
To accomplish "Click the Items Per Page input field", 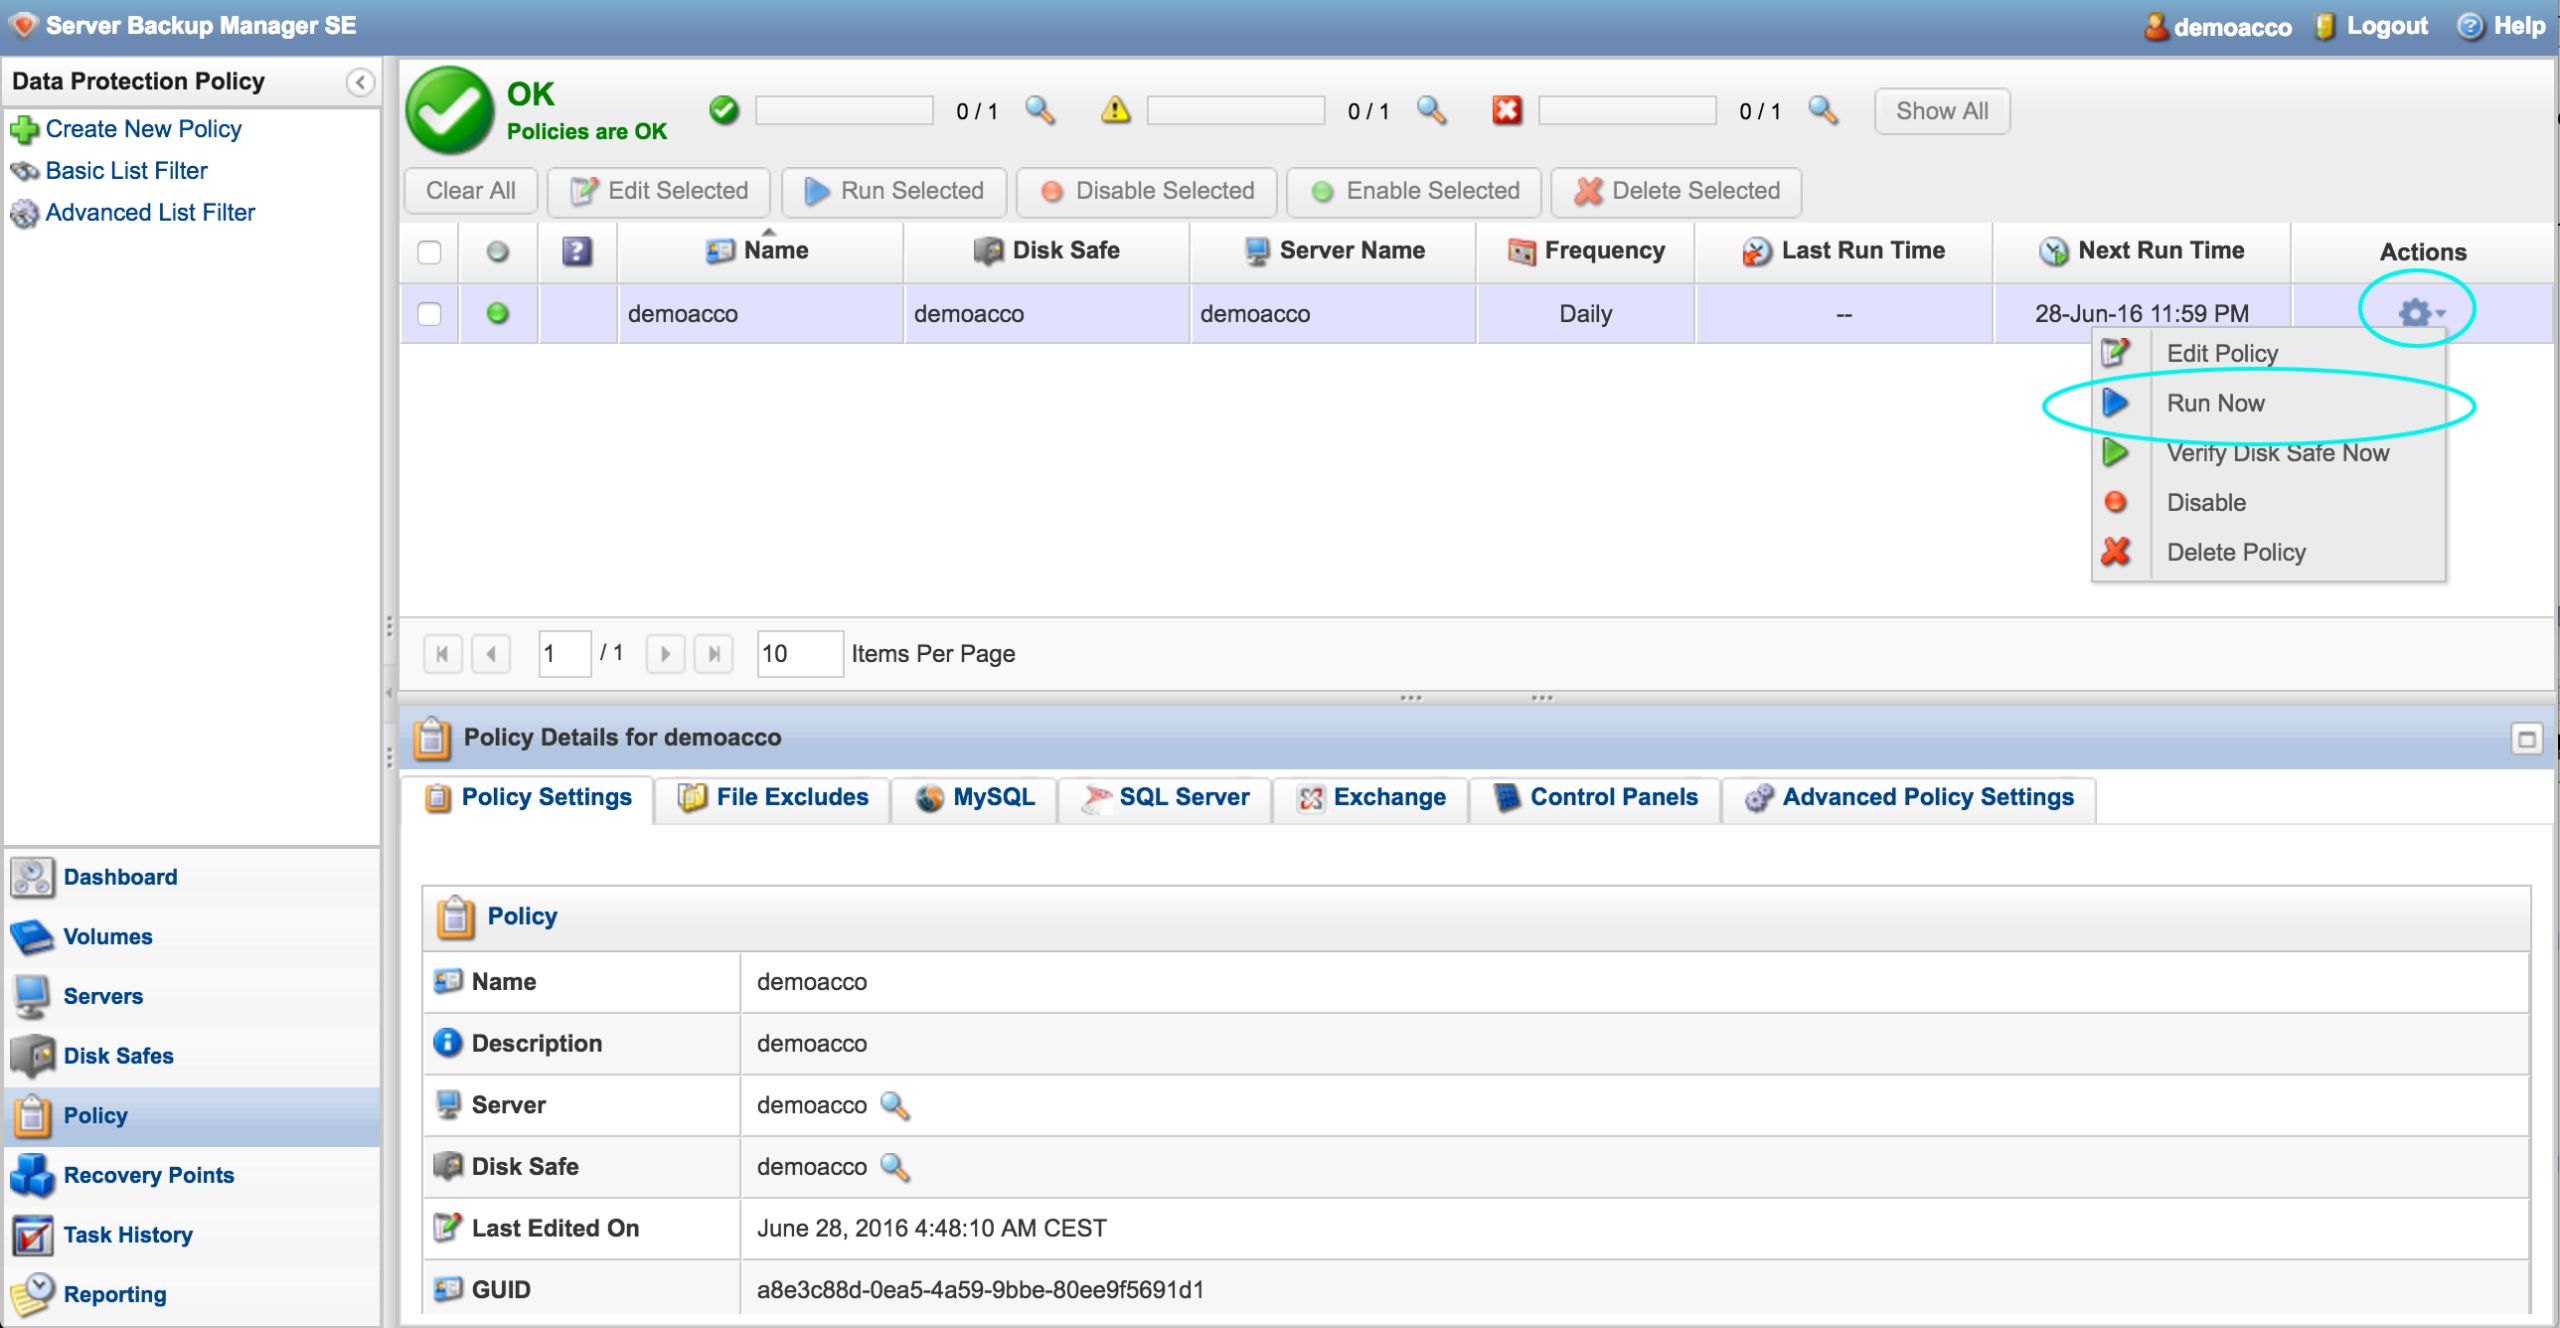I will coord(798,654).
